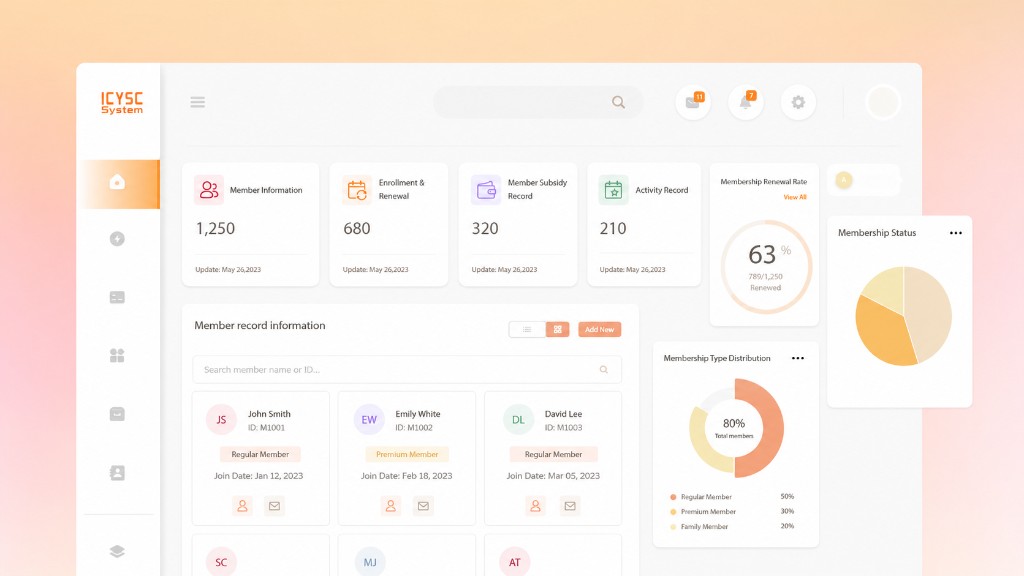The height and width of the screenshot is (576, 1024).
Task: Select the Home sidebar icon
Action: click(118, 182)
